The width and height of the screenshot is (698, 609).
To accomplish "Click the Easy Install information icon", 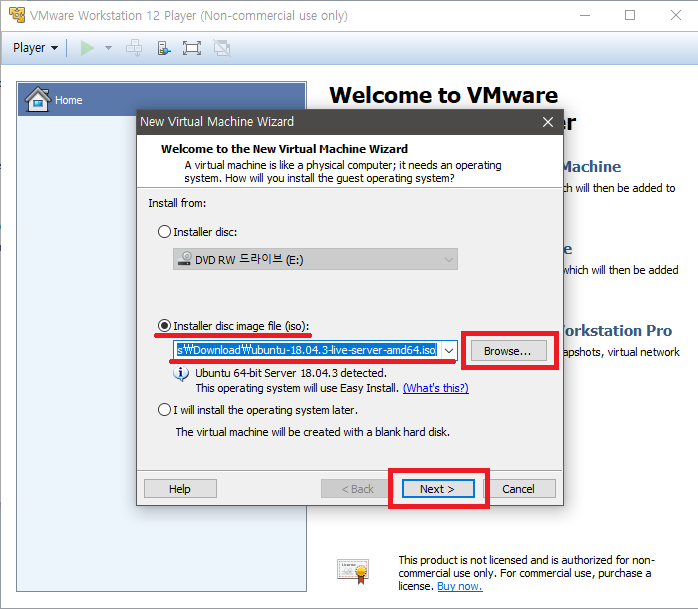I will (181, 373).
